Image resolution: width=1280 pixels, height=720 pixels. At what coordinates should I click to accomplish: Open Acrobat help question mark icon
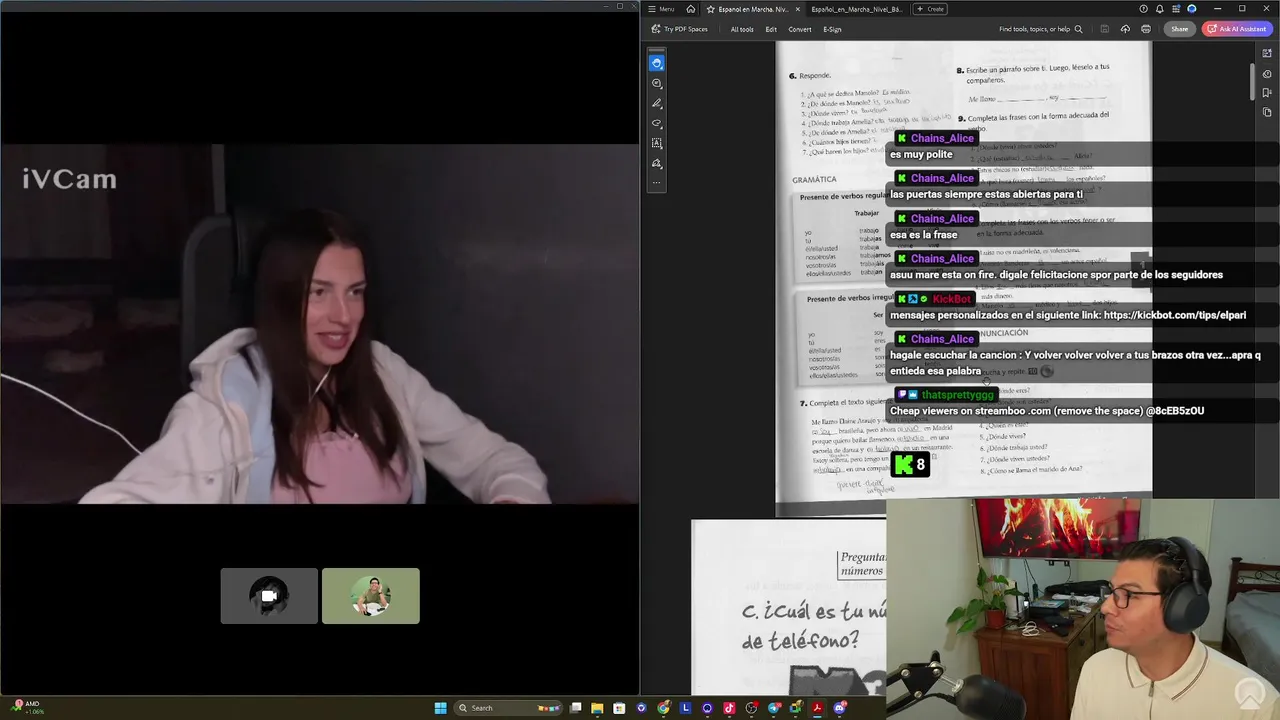[1143, 9]
